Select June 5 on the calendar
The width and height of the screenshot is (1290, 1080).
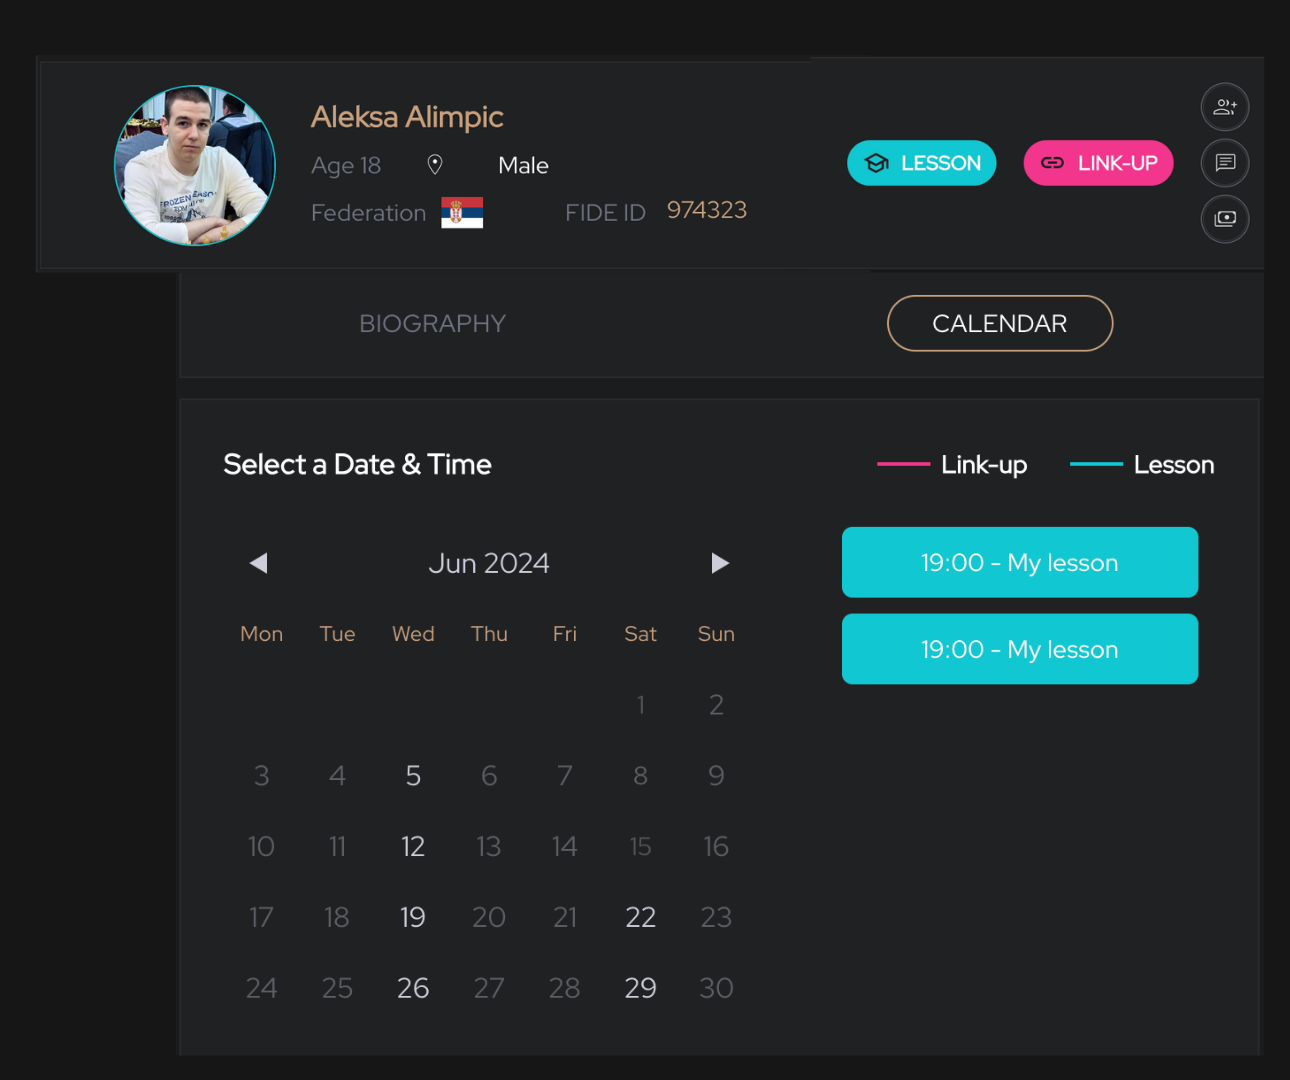pyautogui.click(x=413, y=776)
